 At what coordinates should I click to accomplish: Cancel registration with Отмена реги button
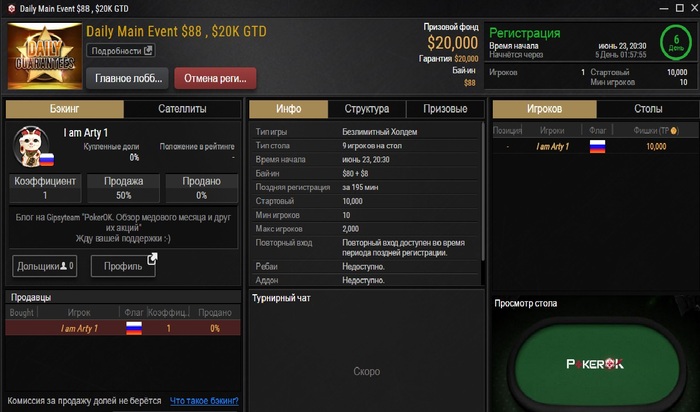215,79
